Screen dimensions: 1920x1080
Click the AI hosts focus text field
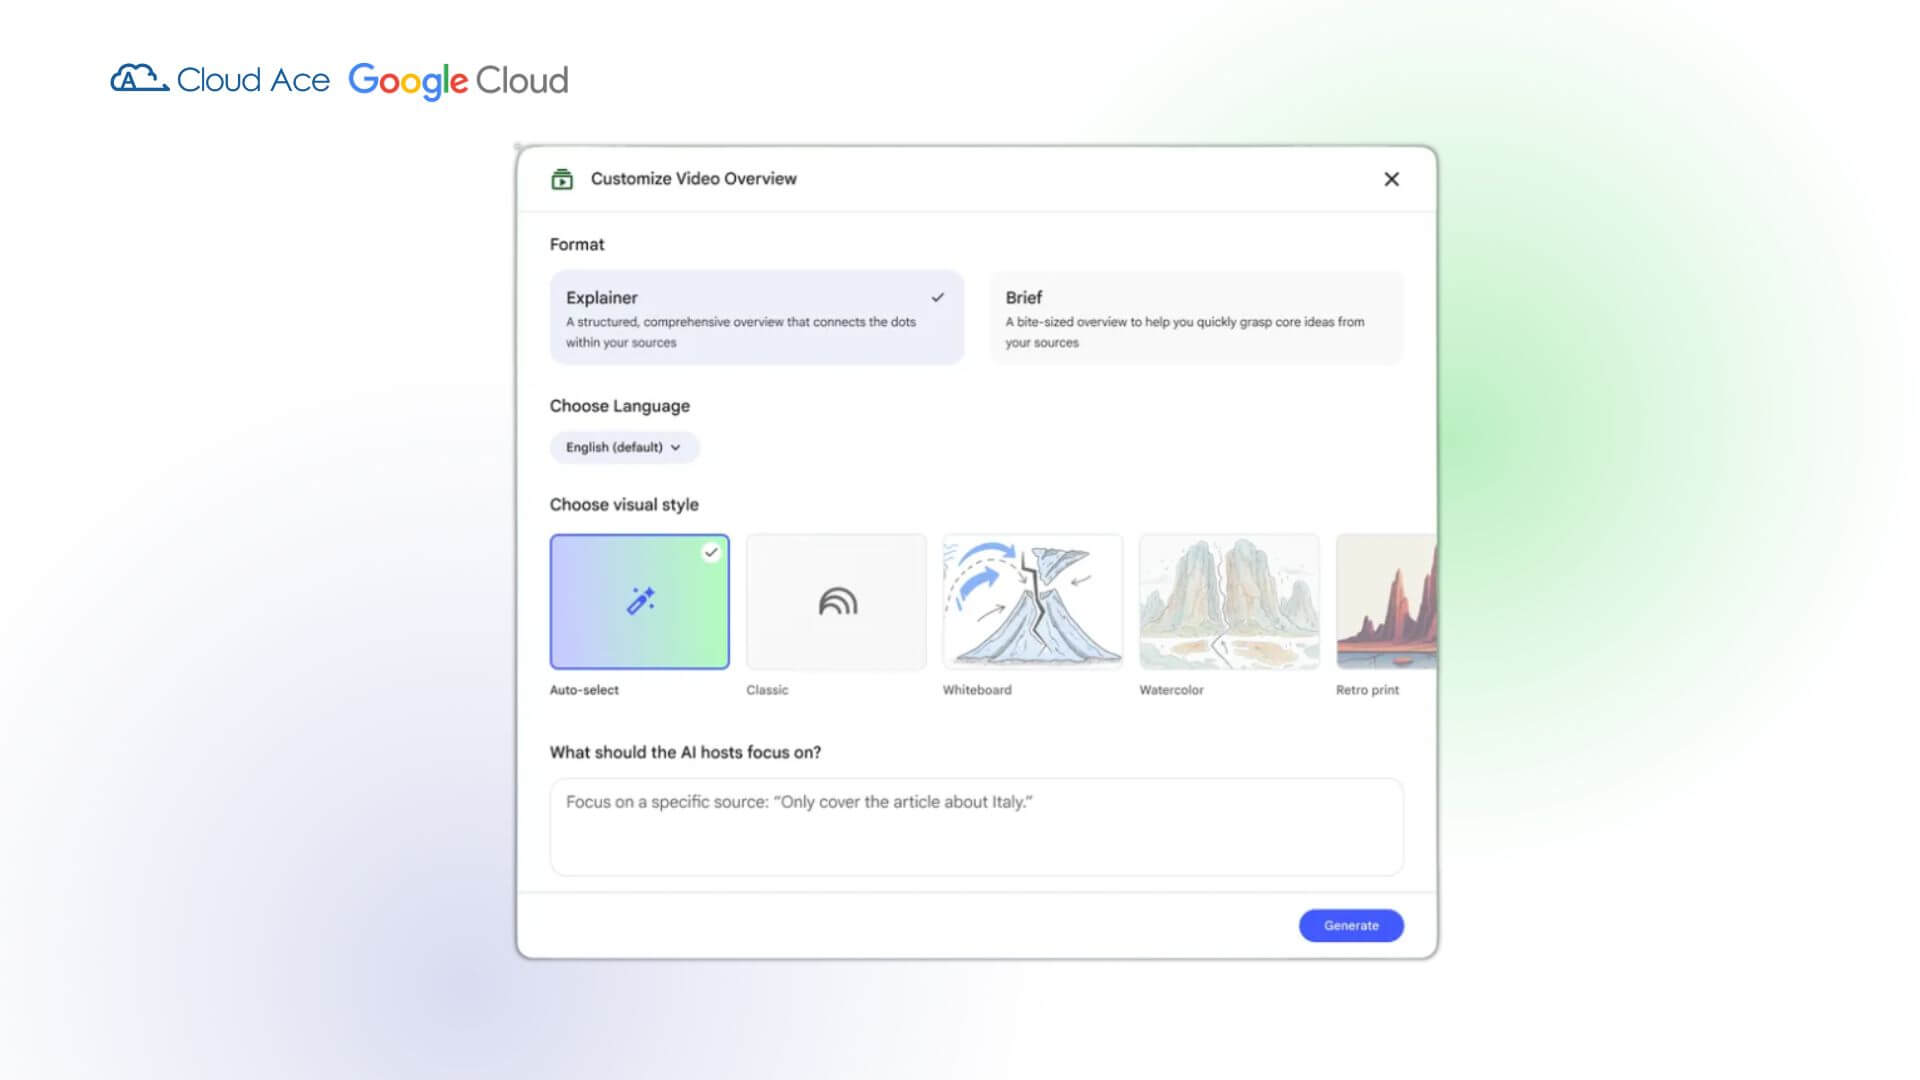(x=976, y=826)
